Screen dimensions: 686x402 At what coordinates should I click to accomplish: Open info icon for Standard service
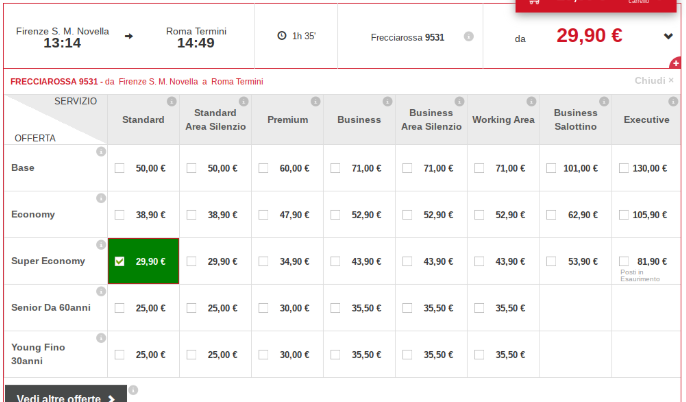(x=172, y=101)
